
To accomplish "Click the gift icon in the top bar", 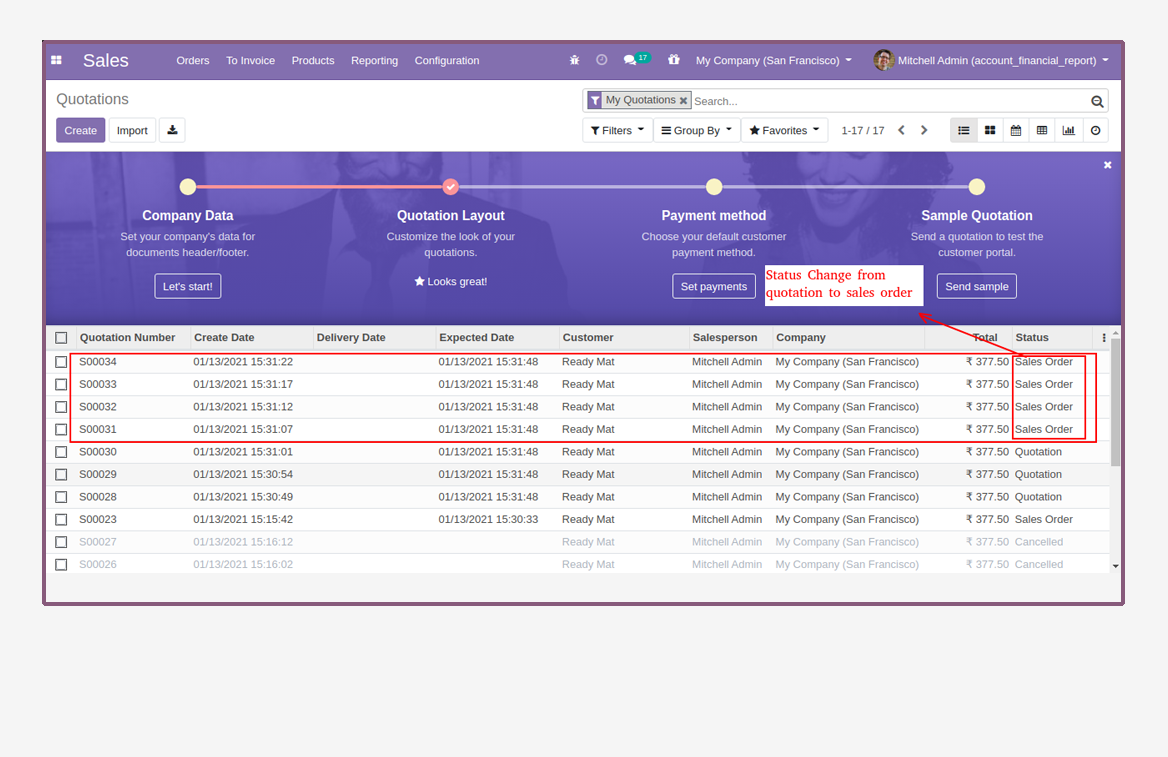I will click(673, 59).
